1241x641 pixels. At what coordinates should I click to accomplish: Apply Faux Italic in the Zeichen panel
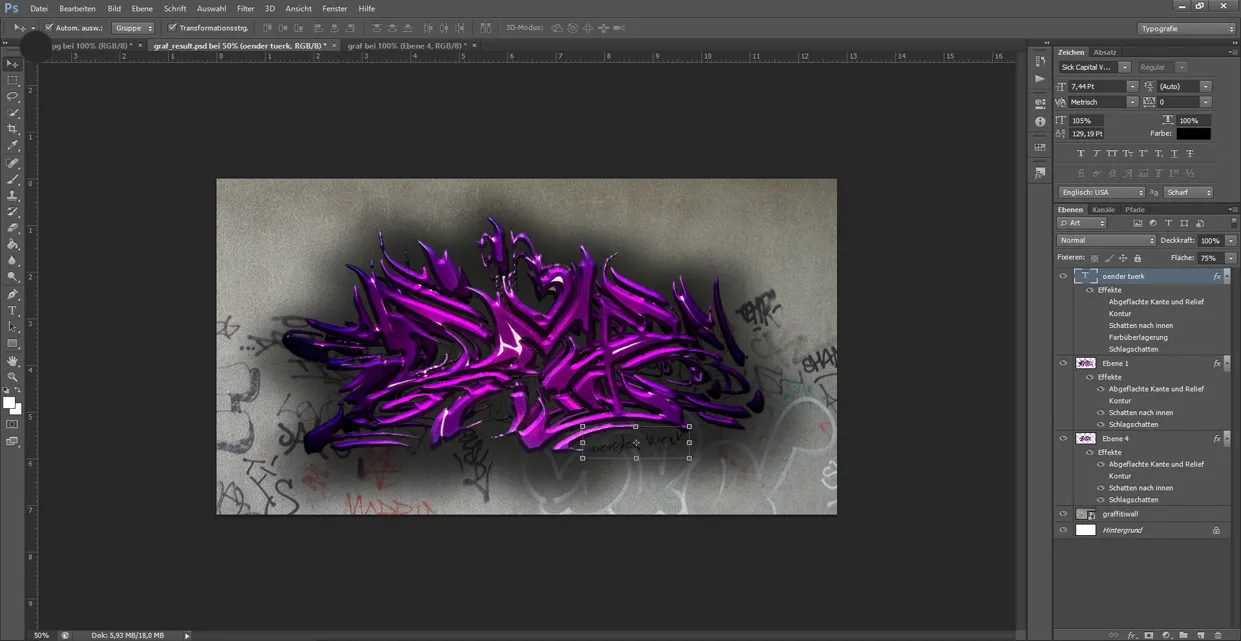click(1096, 154)
